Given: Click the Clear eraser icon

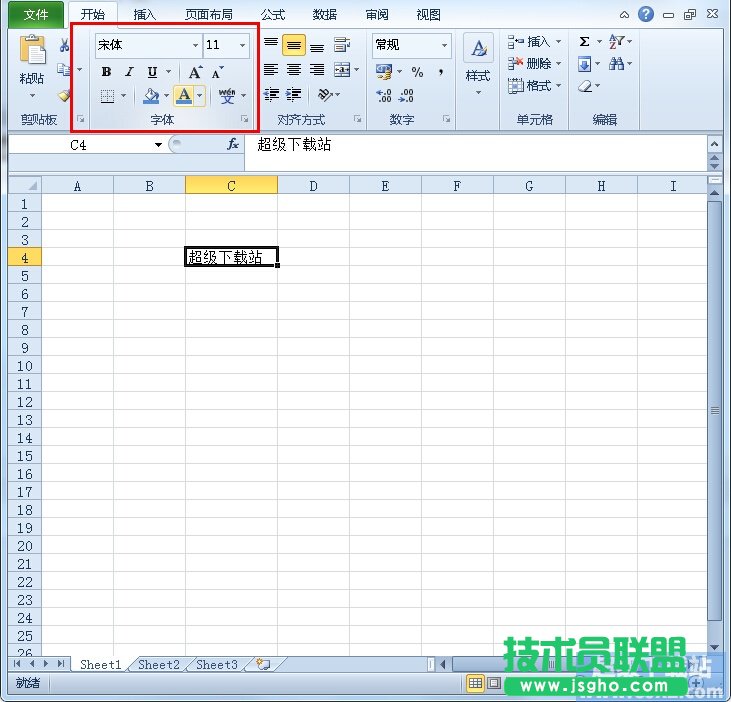Looking at the screenshot, I should click(x=585, y=86).
